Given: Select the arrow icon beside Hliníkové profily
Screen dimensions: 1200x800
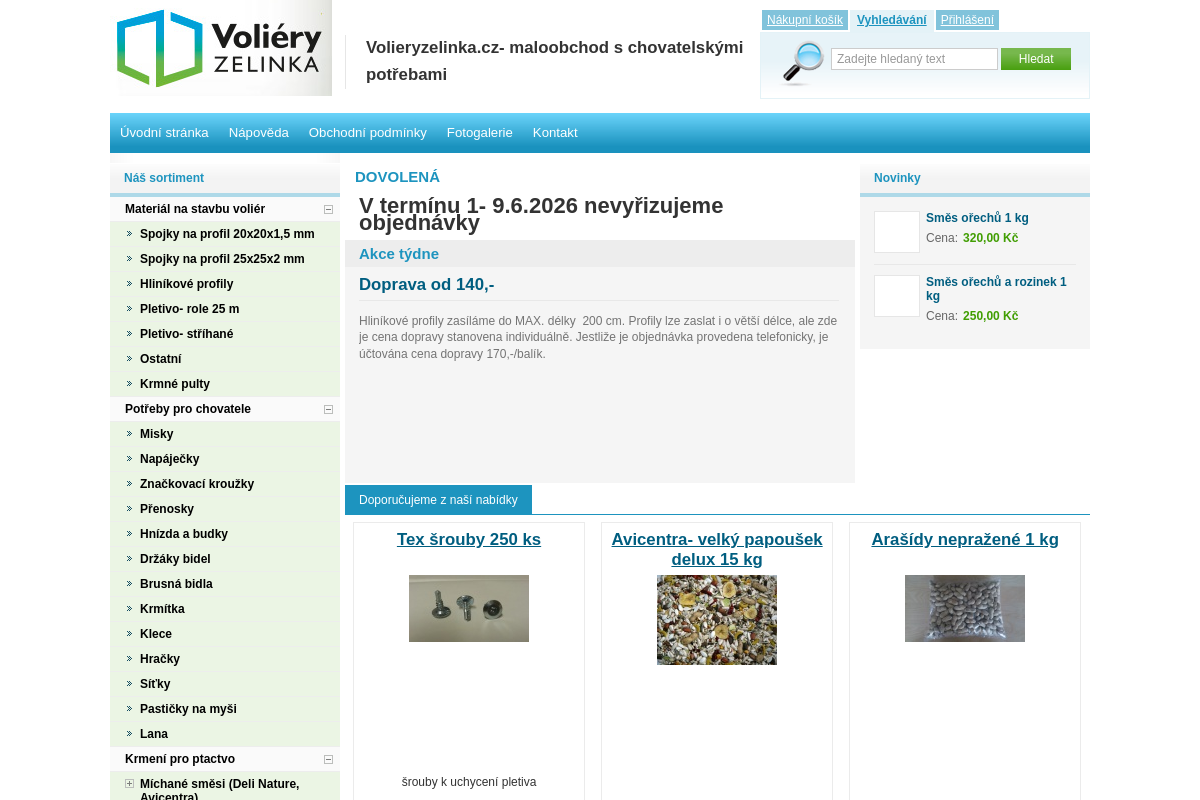Looking at the screenshot, I should pos(129,283).
